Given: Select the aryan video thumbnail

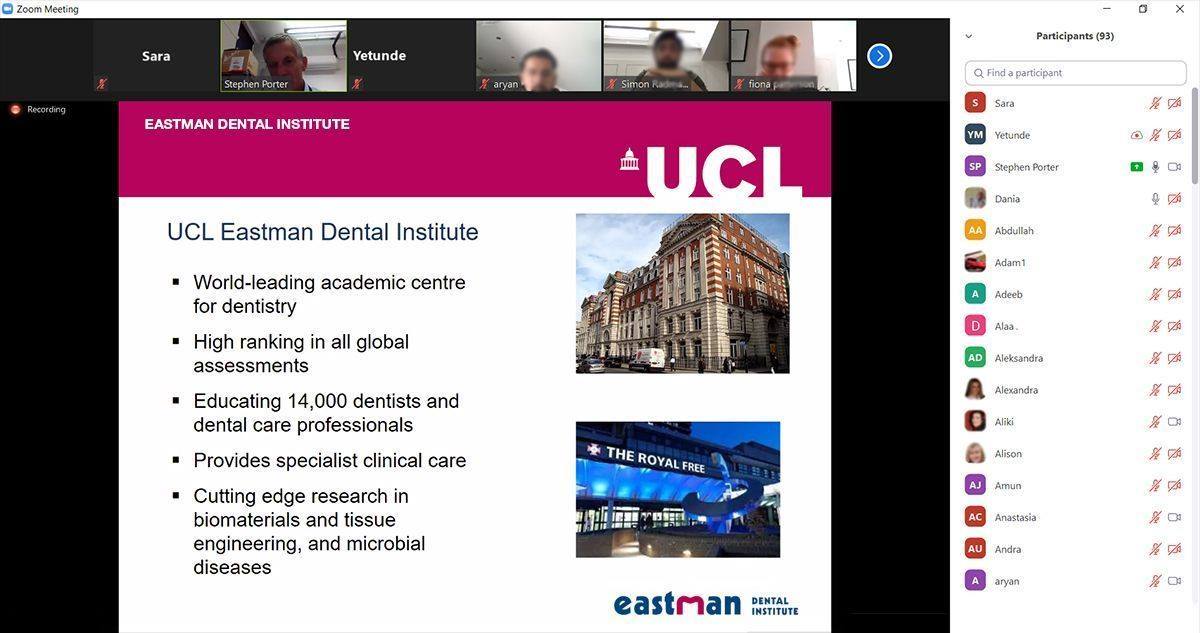Looking at the screenshot, I should (539, 56).
